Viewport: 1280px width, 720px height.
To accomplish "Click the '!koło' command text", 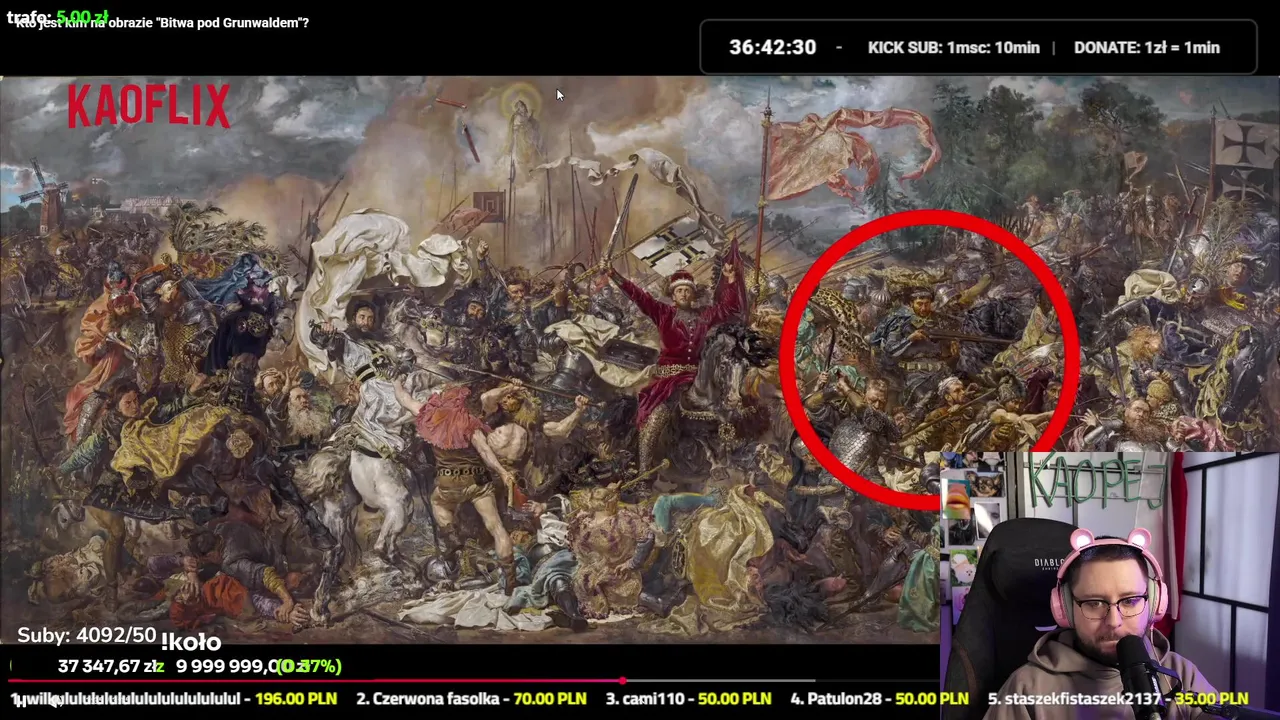I will tap(190, 642).
